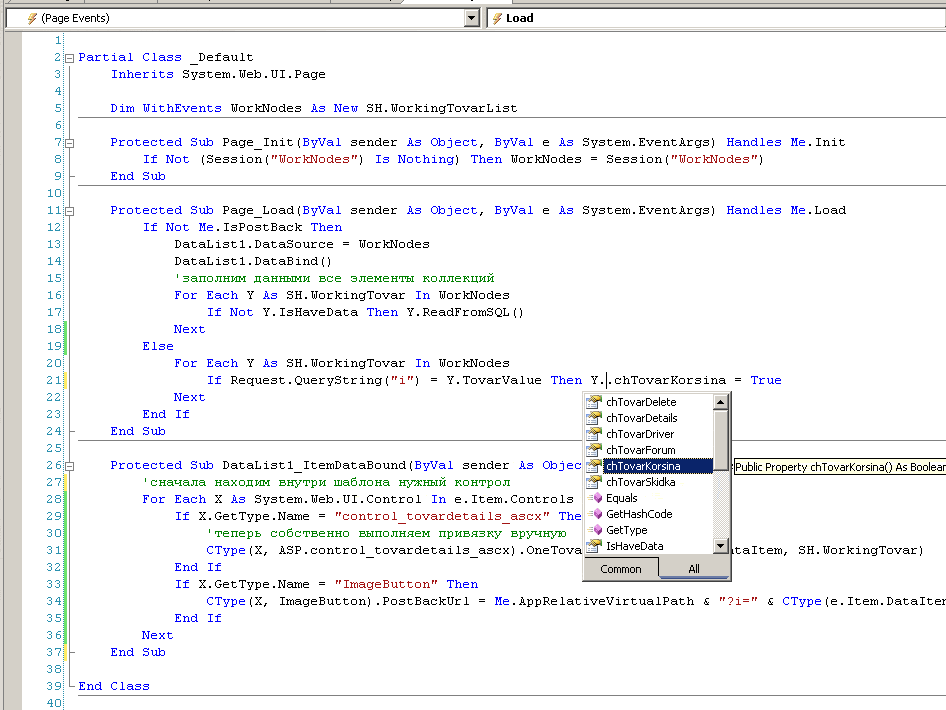Click Page_Load in the sub declaration

pyautogui.click(x=258, y=211)
